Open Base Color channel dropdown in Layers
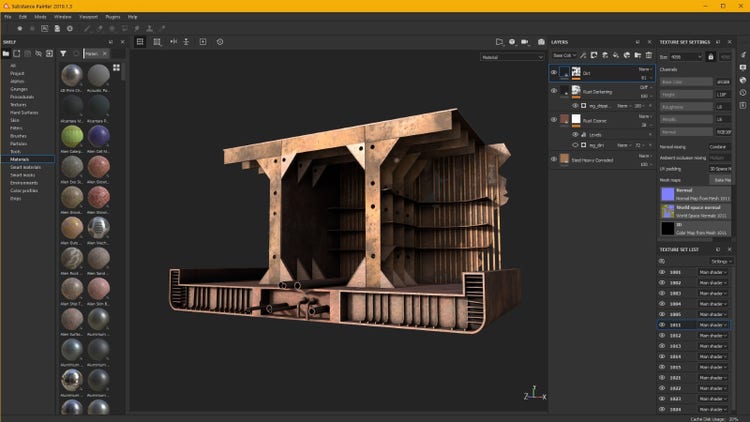Screen dimensions: 750x422 [565, 55]
